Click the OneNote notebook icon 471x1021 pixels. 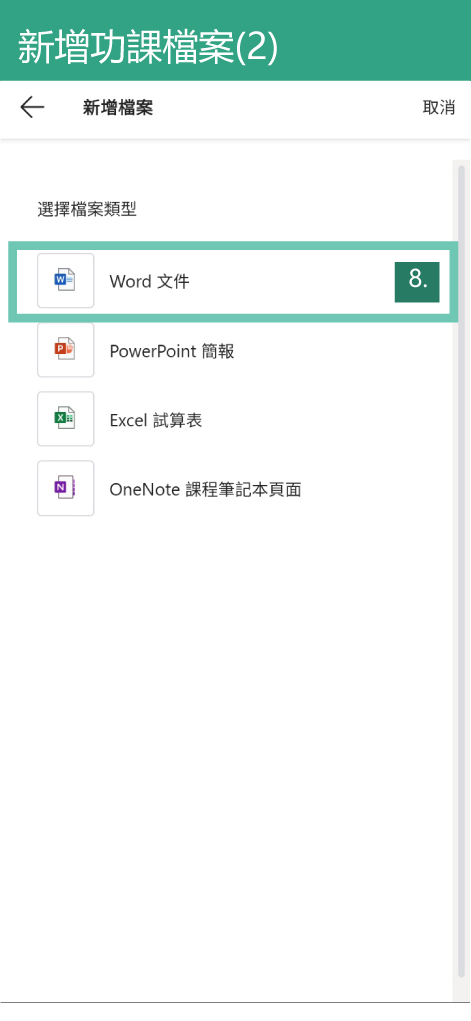tap(65, 488)
